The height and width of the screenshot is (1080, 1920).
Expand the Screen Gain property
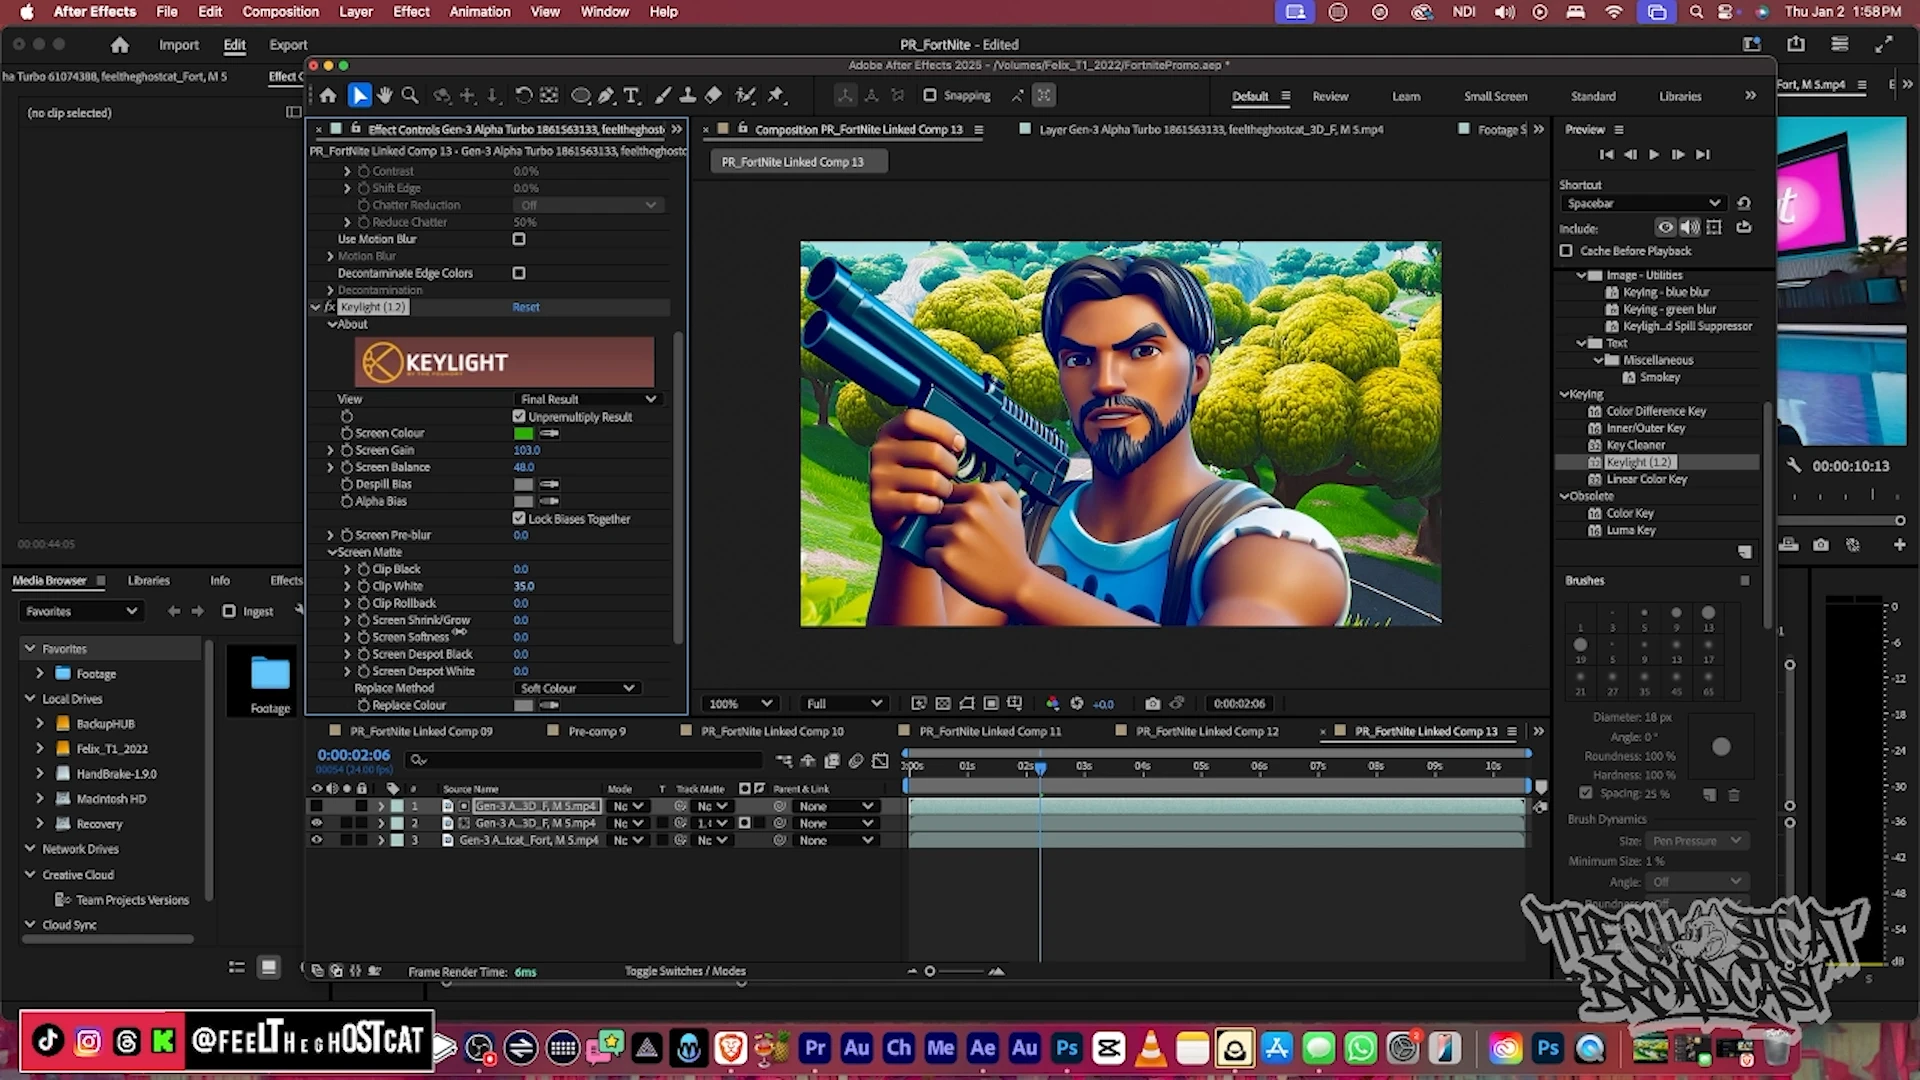click(x=331, y=450)
